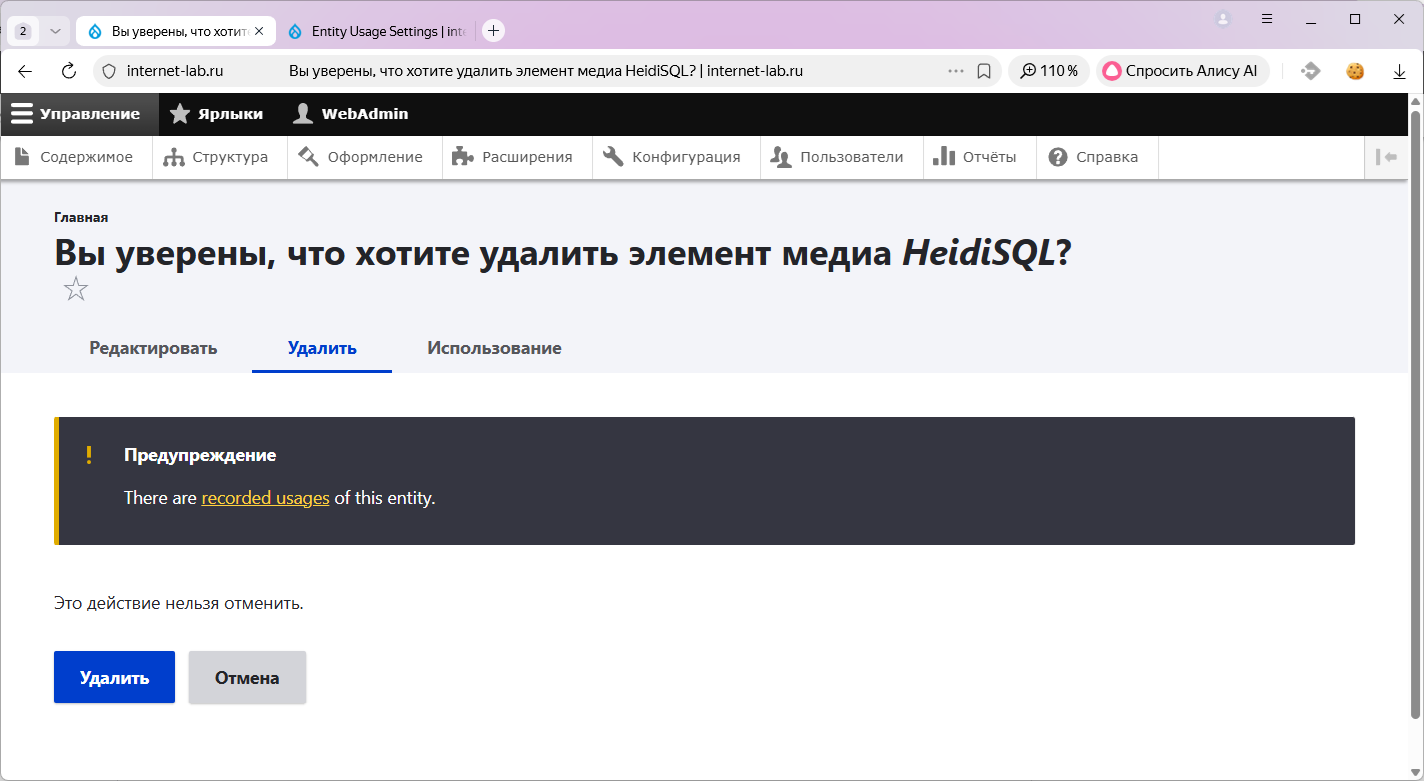Click the browser back arrow
Screen dimensions: 1424x781
tap(25, 71)
